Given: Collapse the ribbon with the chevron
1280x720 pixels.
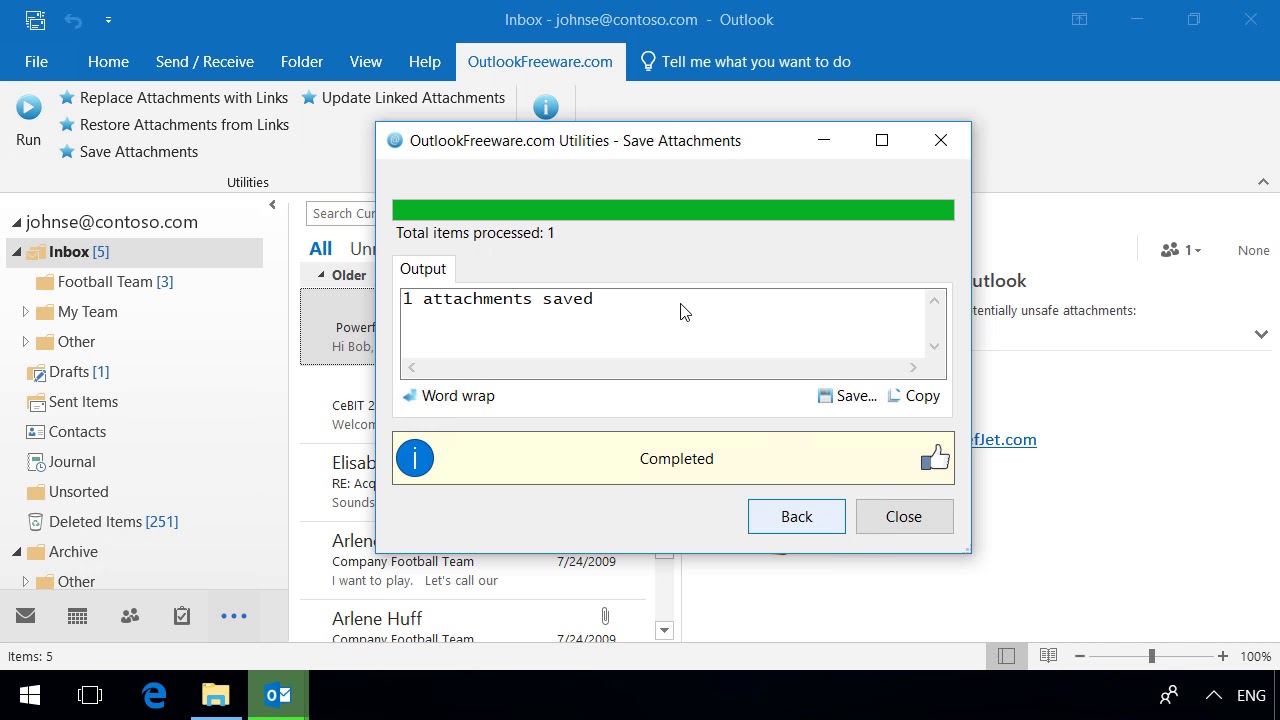Looking at the screenshot, I should [x=1263, y=182].
